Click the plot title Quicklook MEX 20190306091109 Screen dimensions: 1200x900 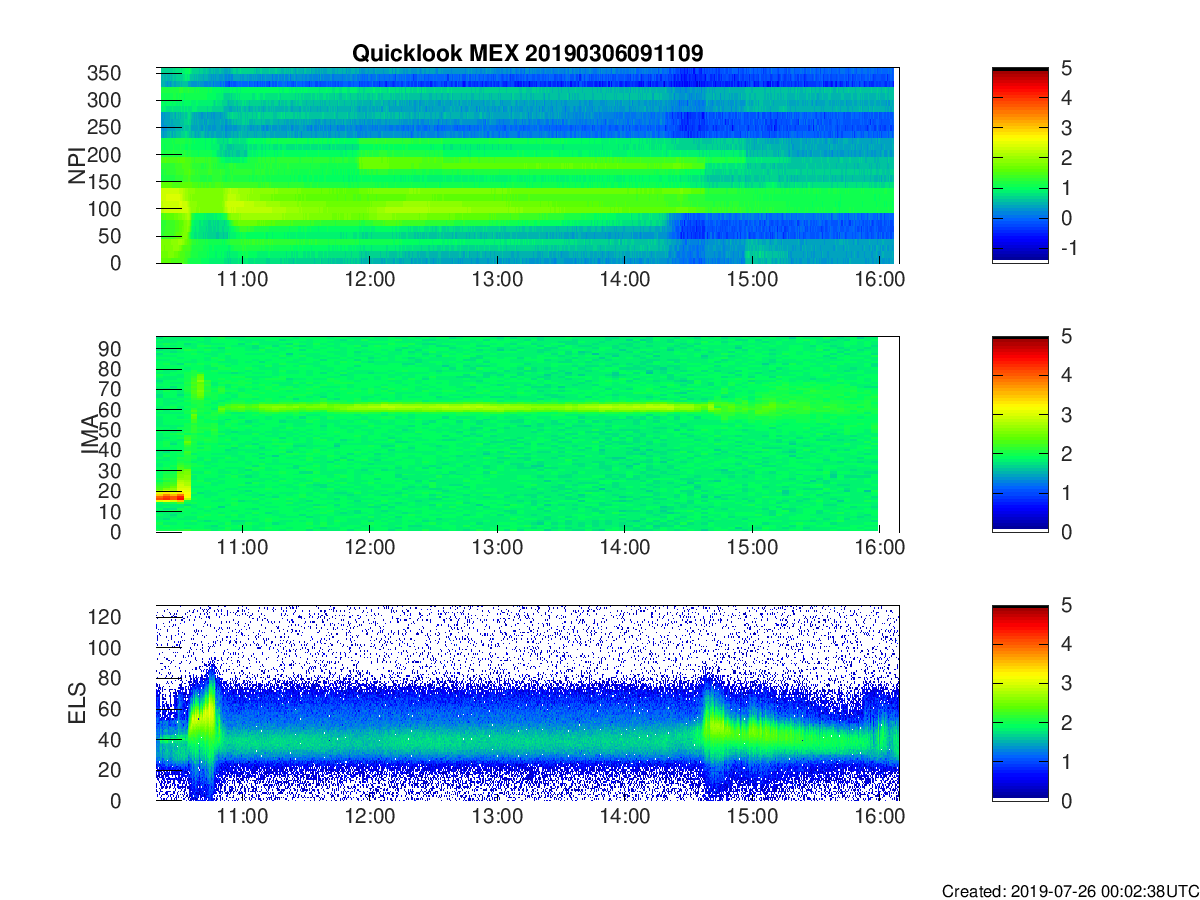click(527, 53)
